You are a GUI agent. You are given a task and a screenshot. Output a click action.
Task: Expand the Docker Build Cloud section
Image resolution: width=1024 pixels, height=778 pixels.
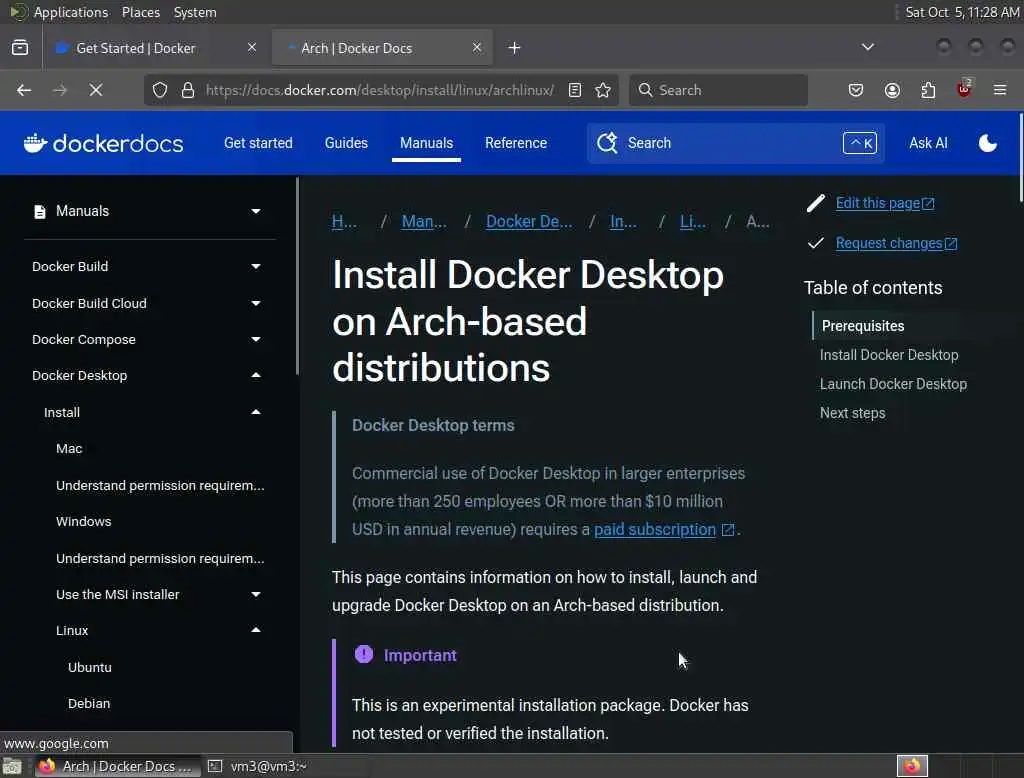256,303
